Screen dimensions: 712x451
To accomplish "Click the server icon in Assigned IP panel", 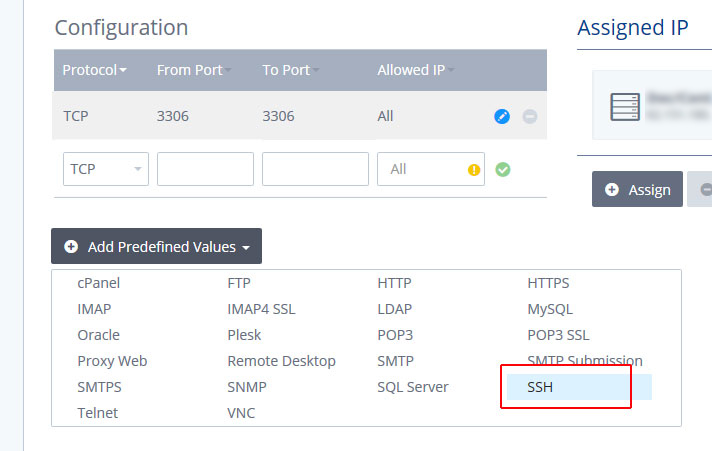I will click(625, 104).
